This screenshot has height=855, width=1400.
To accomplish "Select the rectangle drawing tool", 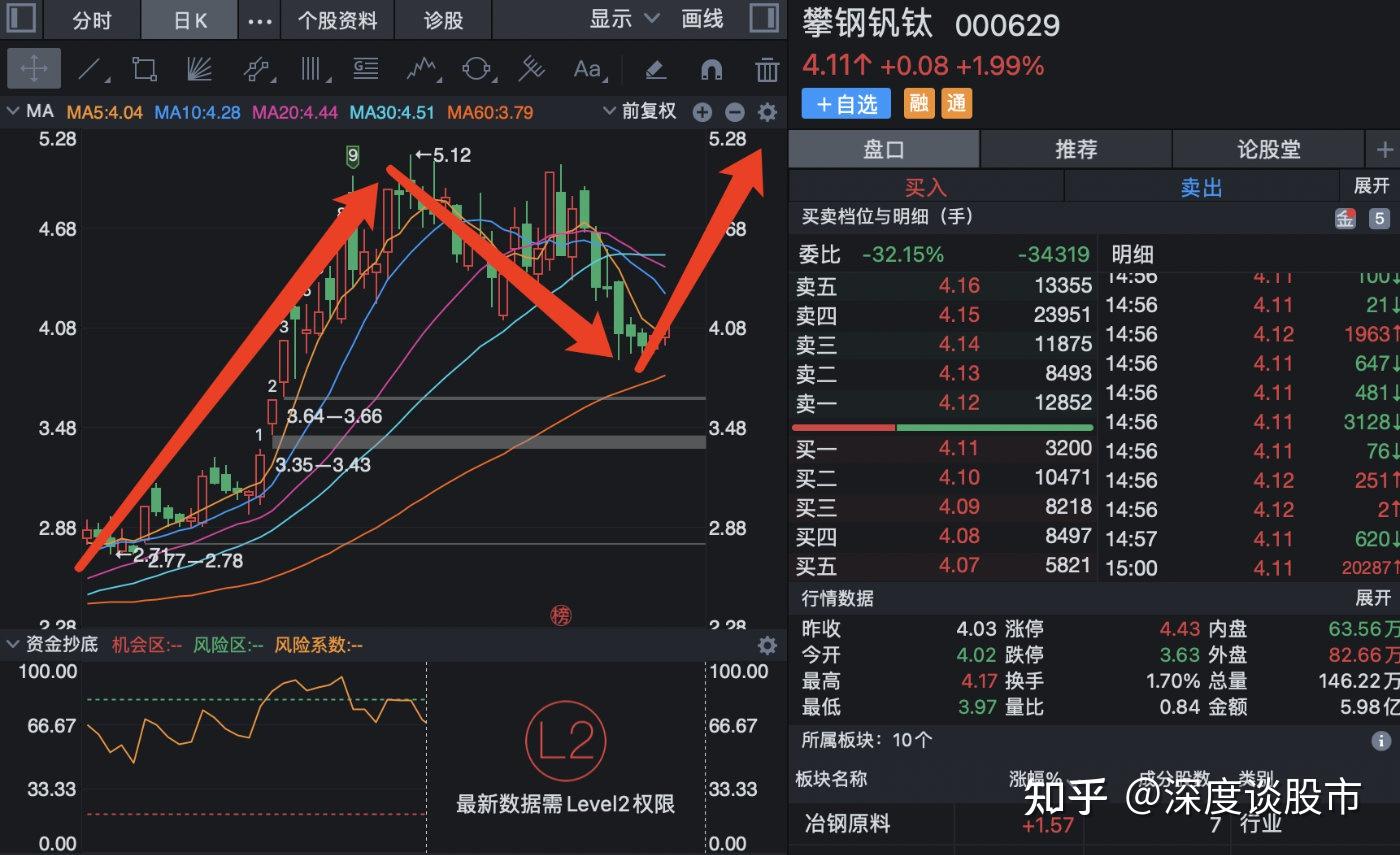I will [145, 69].
